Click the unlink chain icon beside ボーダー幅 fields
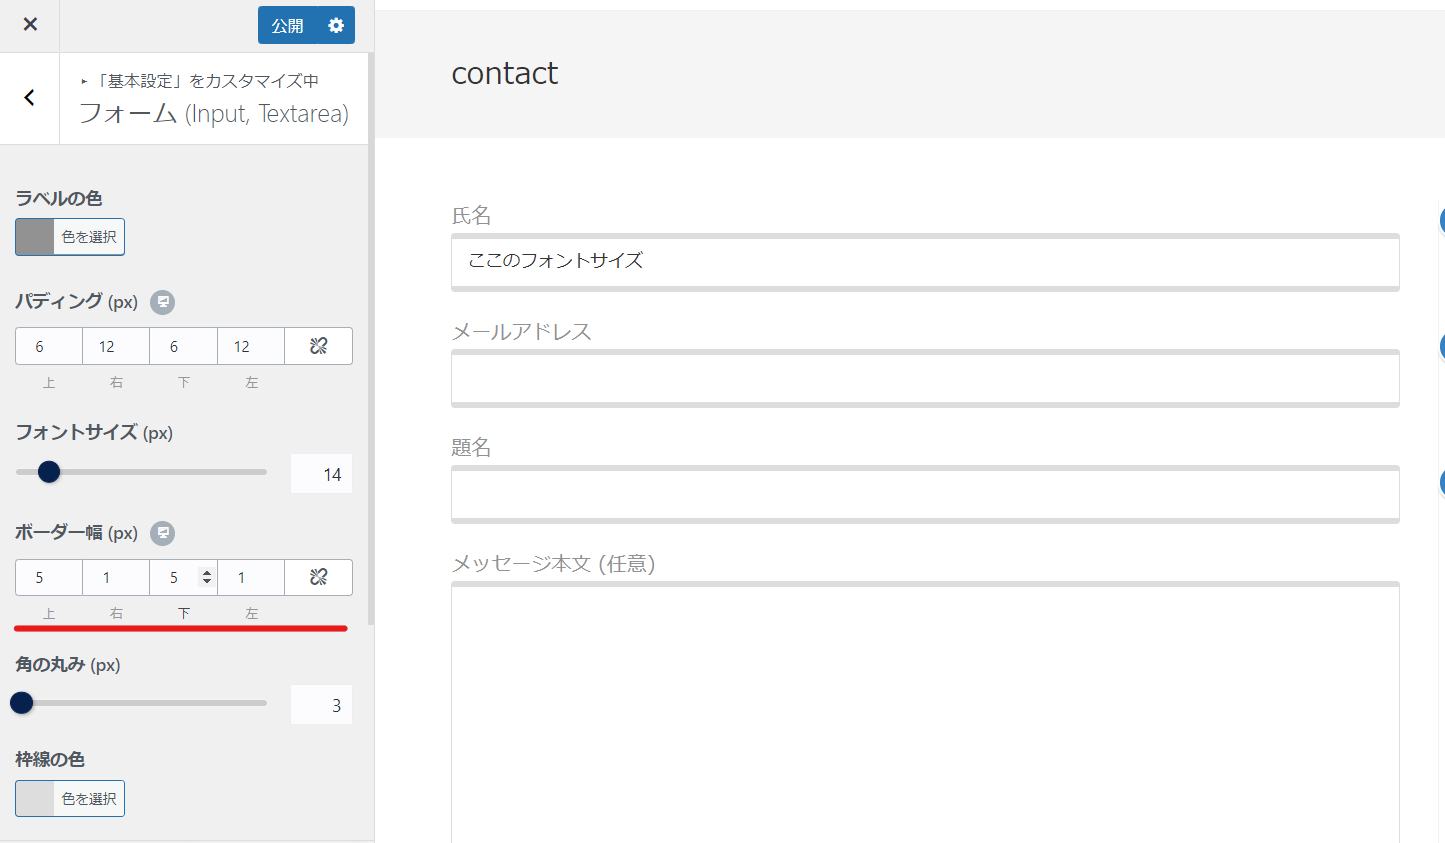The image size is (1445, 843). (318, 577)
